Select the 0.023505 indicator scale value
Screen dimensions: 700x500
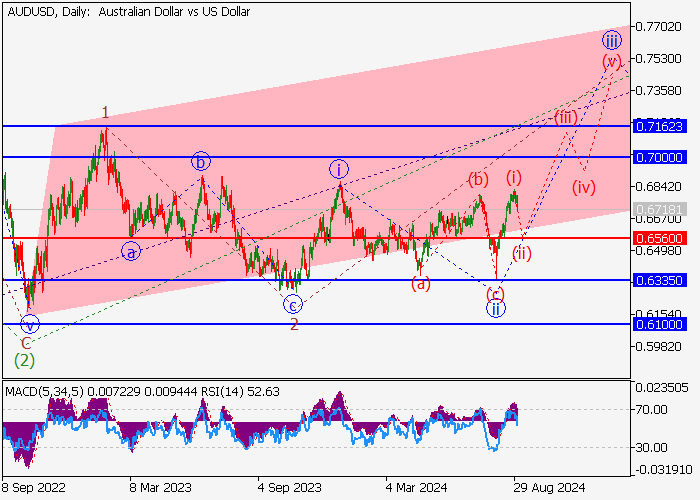click(x=662, y=388)
